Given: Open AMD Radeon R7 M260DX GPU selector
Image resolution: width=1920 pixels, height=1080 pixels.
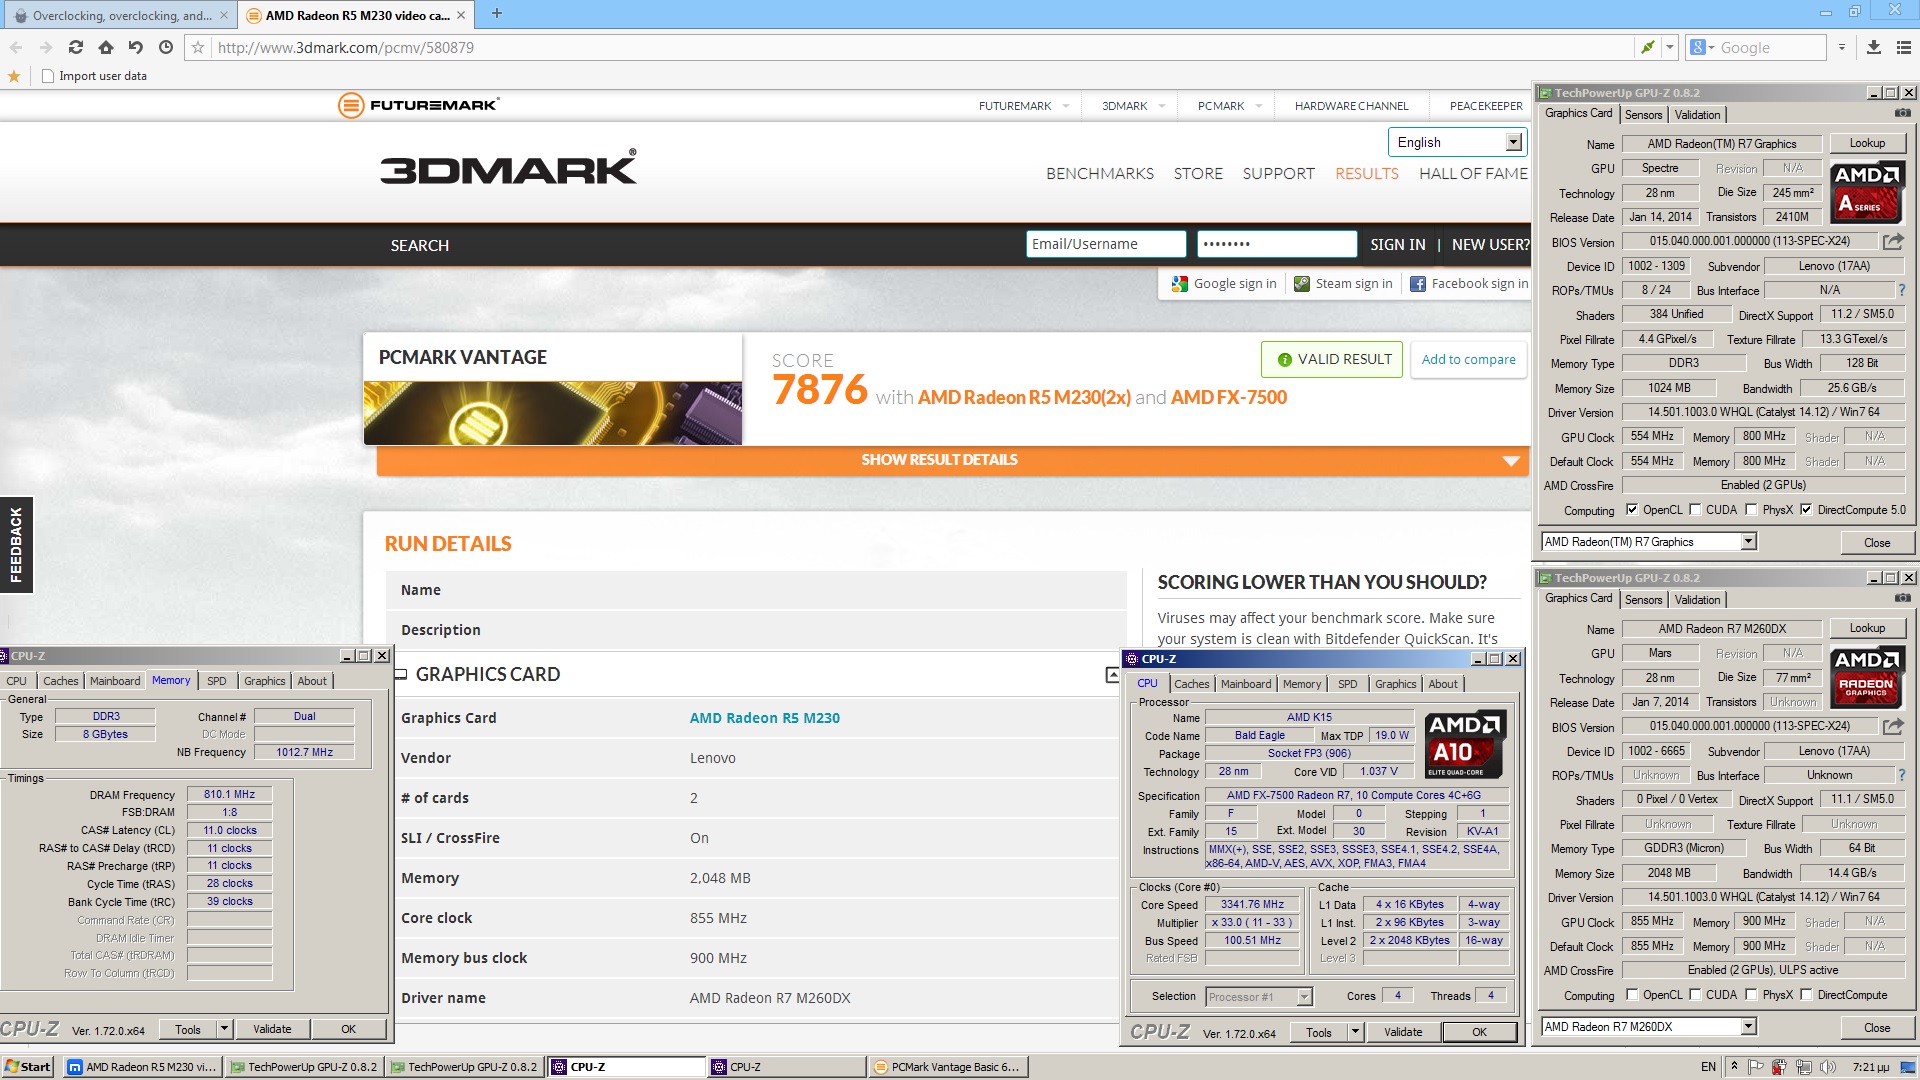Looking at the screenshot, I should pos(1649,1026).
